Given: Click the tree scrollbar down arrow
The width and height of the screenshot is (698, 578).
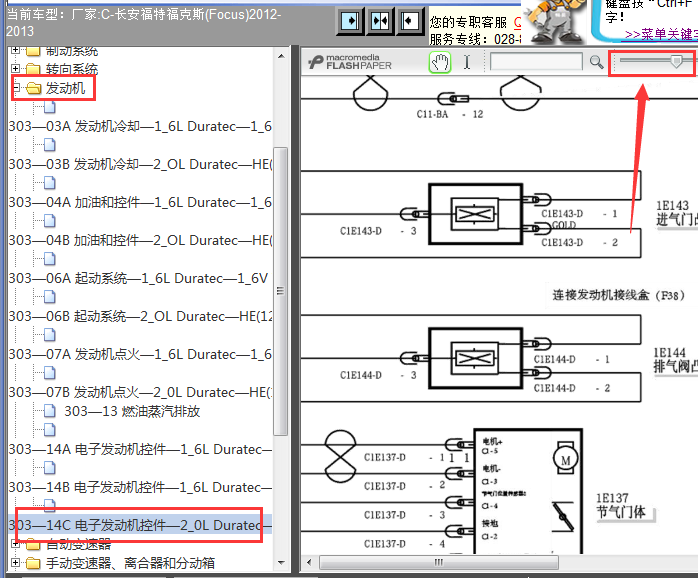Looking at the screenshot, I should point(281,562).
